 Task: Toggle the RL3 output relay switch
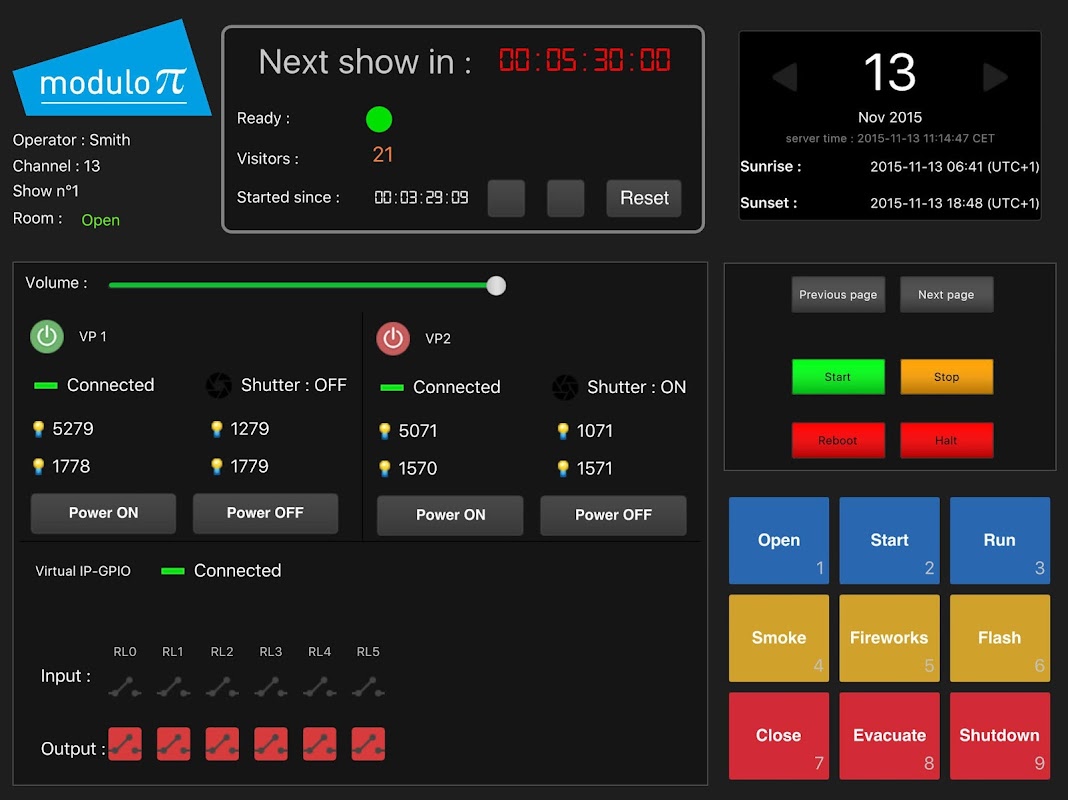(x=270, y=743)
